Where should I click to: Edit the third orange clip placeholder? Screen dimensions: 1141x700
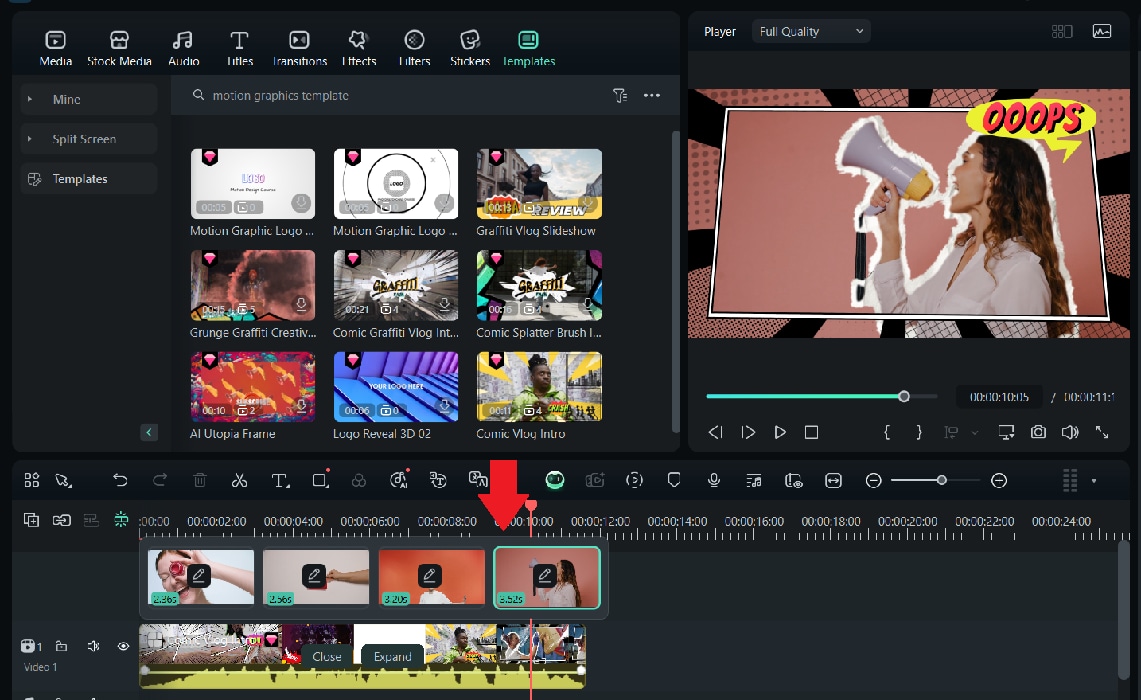(x=429, y=576)
